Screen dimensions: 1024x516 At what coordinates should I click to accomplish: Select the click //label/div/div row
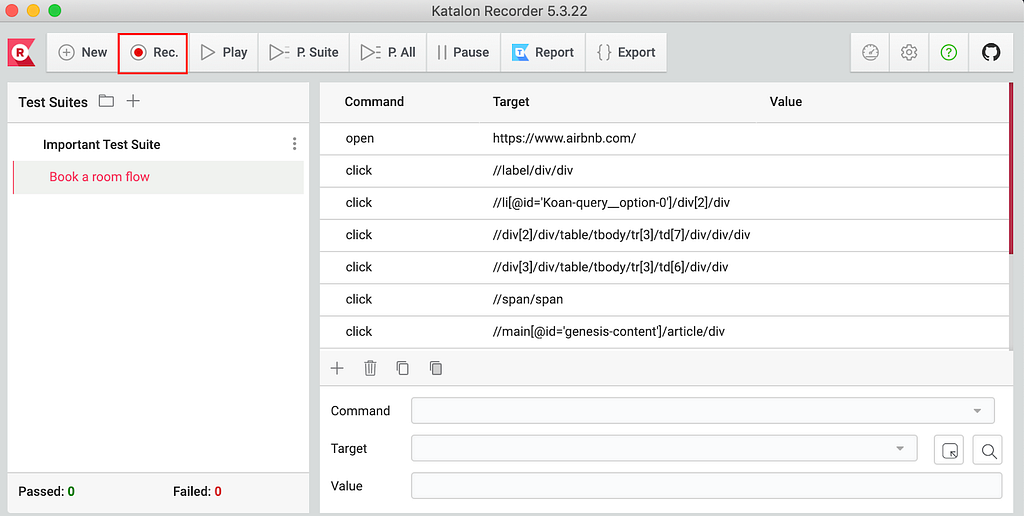tap(664, 170)
